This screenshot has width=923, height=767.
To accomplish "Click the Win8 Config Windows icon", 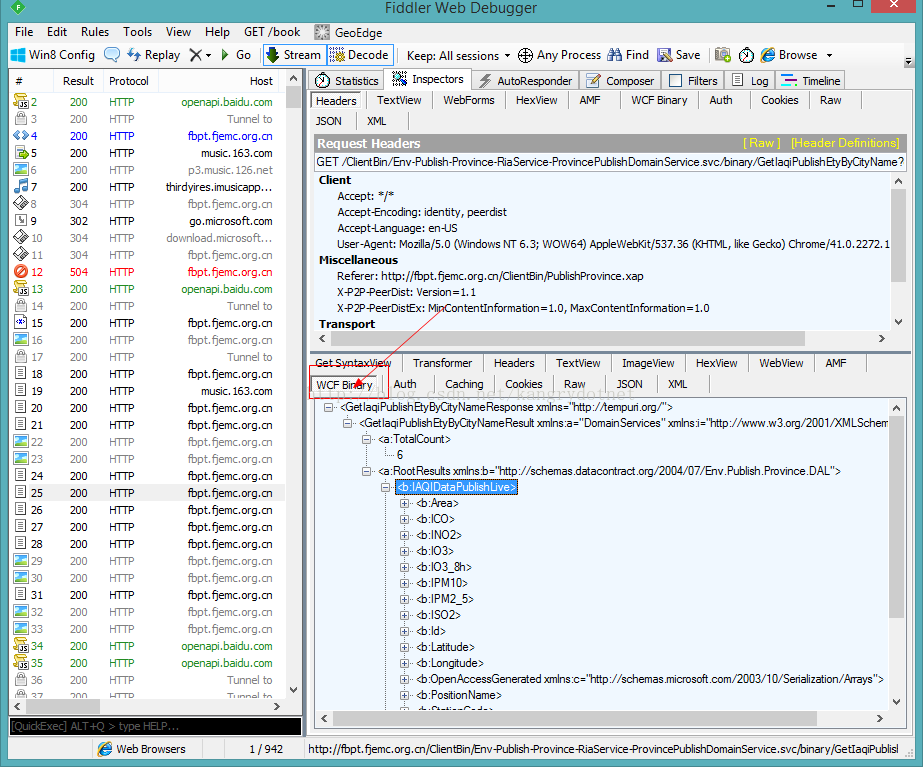I will point(18,55).
